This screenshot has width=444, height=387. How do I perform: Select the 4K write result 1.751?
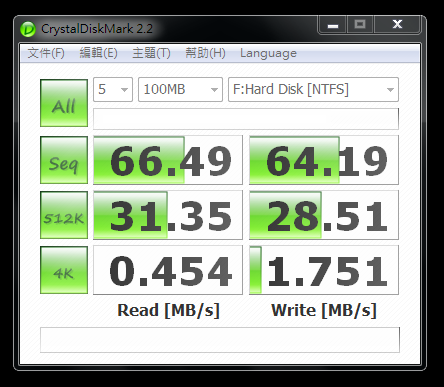pos(324,270)
